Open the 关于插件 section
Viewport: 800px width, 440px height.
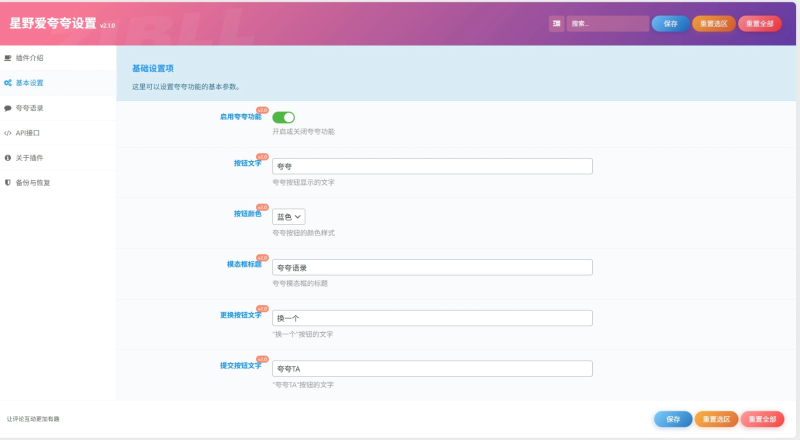58,158
